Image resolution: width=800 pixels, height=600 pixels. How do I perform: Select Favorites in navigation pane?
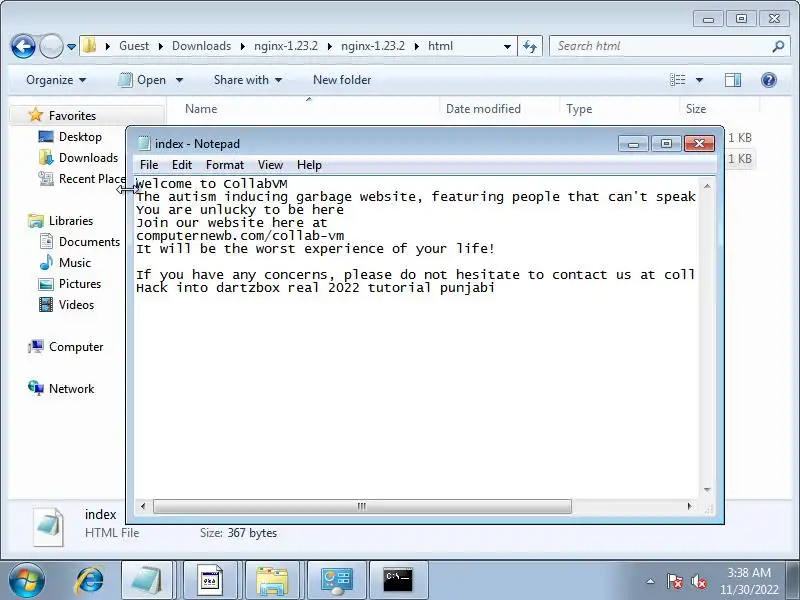(x=72, y=116)
